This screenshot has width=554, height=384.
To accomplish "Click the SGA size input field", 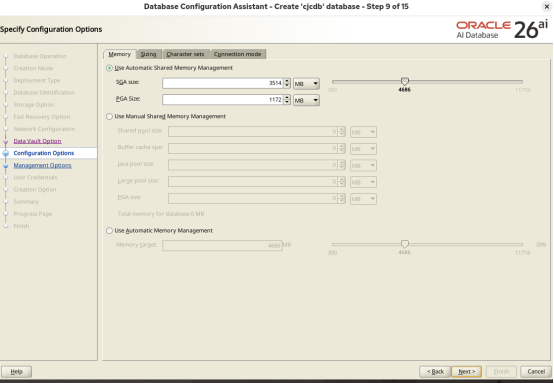I will click(x=223, y=83).
